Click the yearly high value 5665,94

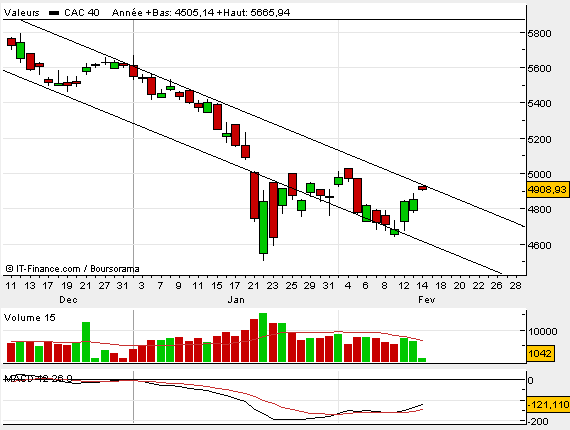[x=270, y=13]
